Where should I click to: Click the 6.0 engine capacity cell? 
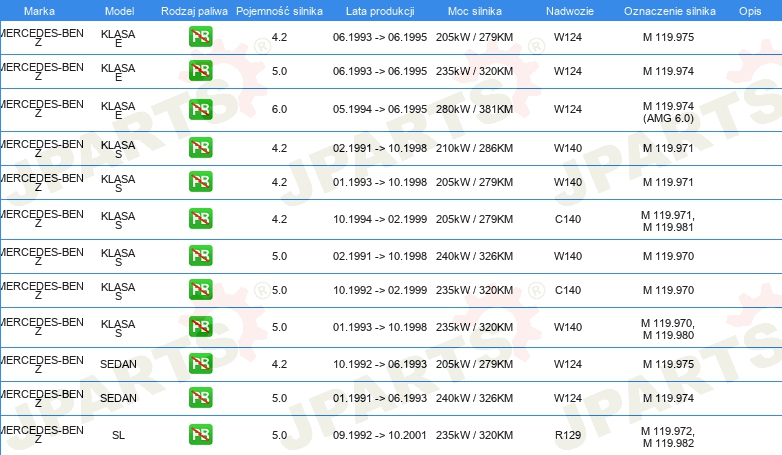point(279,109)
